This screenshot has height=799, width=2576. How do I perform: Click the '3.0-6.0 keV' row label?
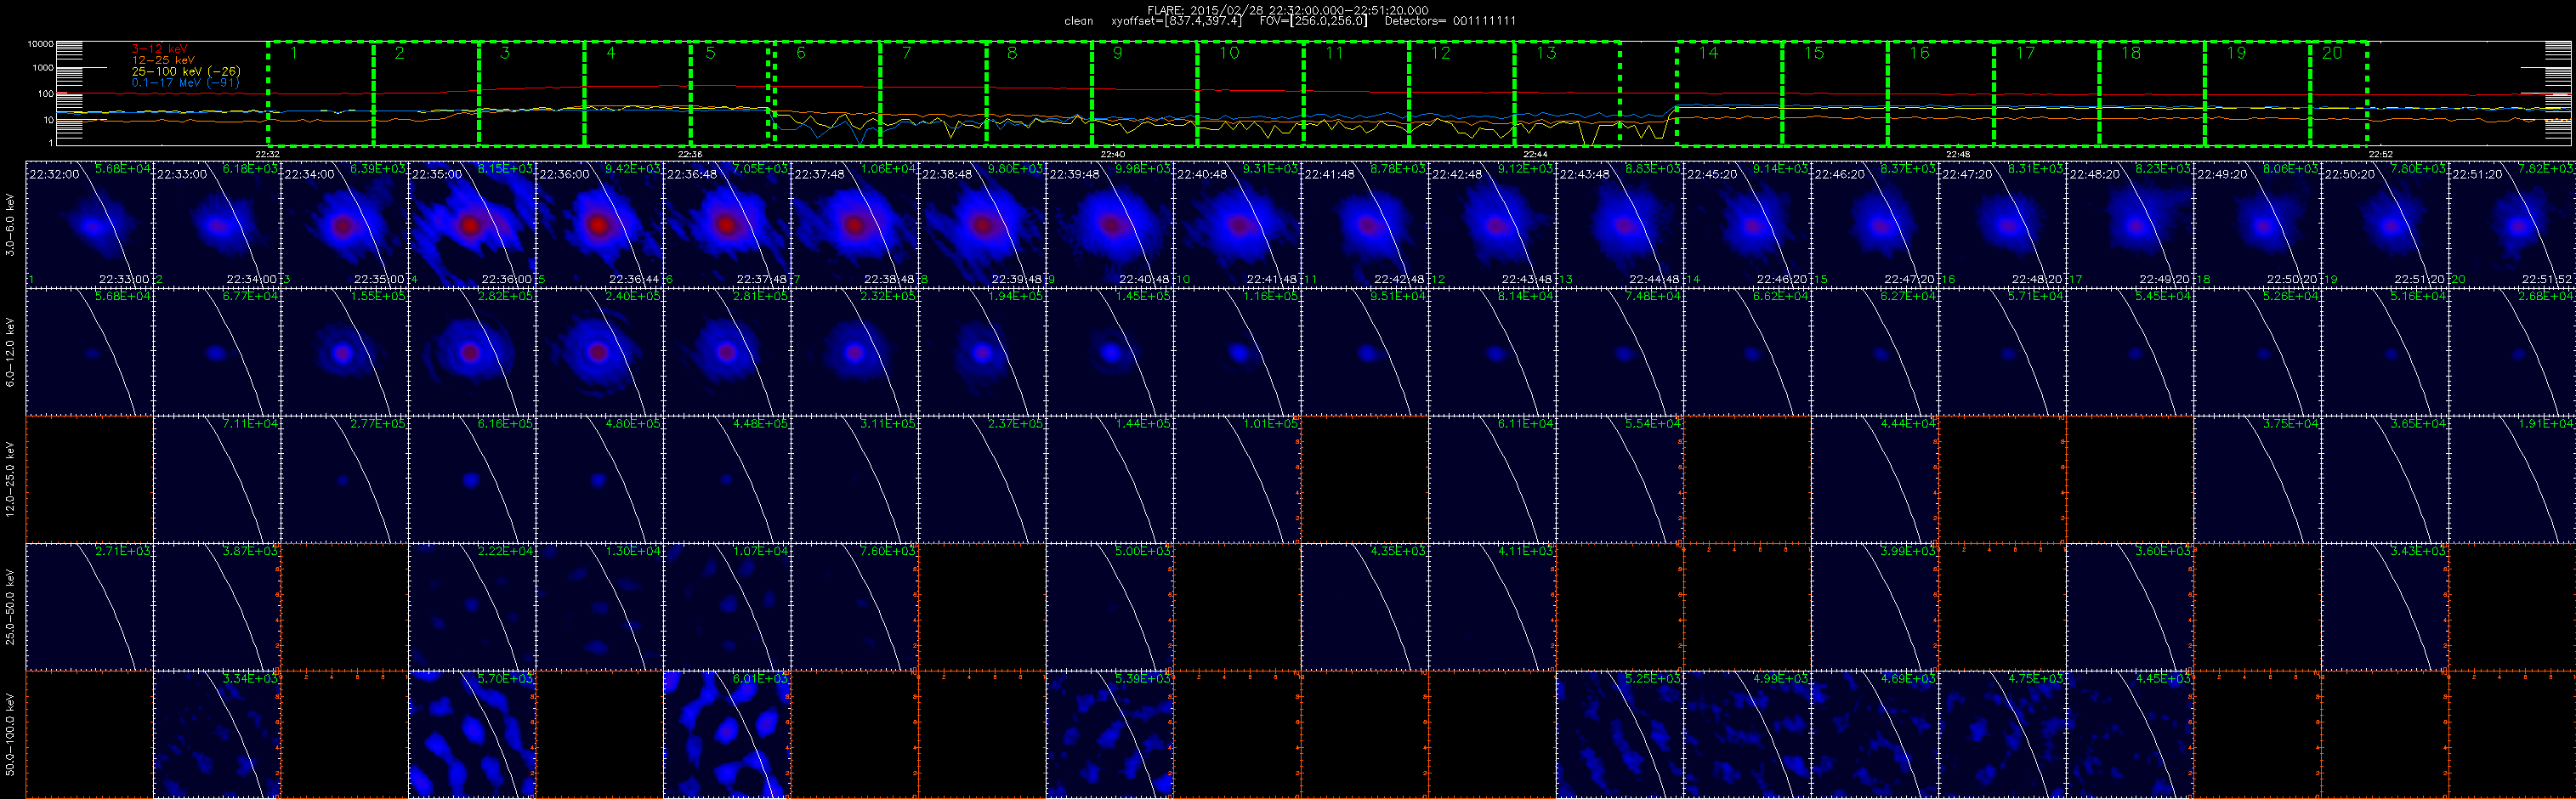pyautogui.click(x=11, y=226)
